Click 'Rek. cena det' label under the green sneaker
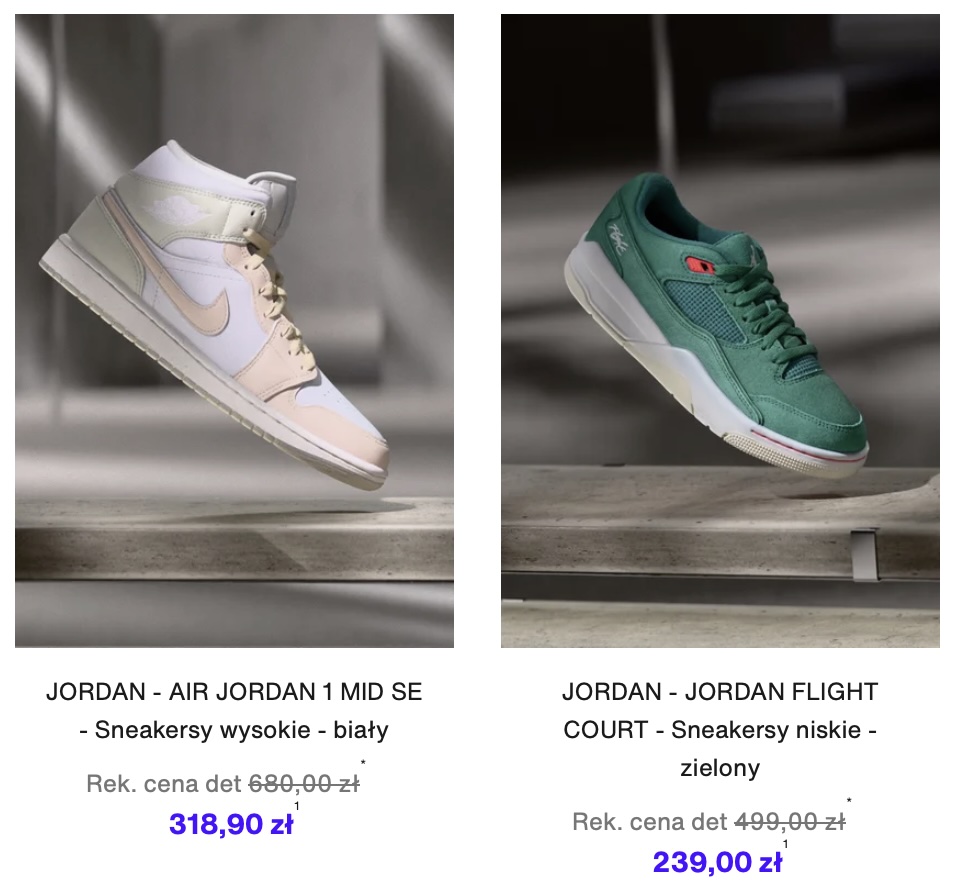 tap(650, 822)
